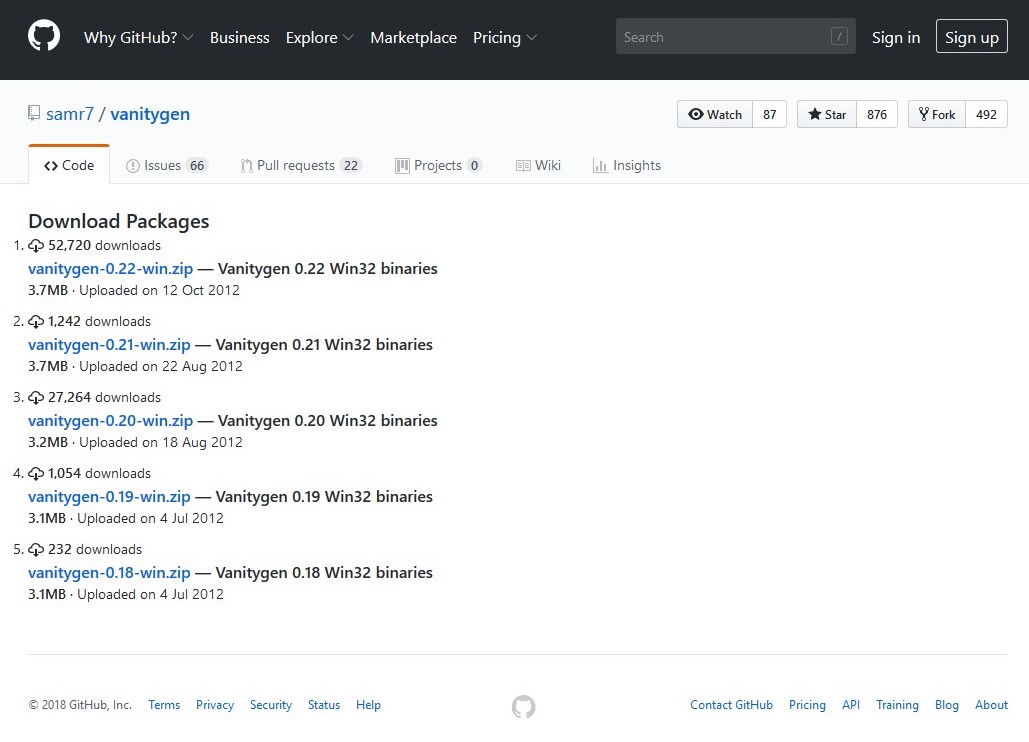
Task: Open the Terms footer link
Action: pos(164,705)
